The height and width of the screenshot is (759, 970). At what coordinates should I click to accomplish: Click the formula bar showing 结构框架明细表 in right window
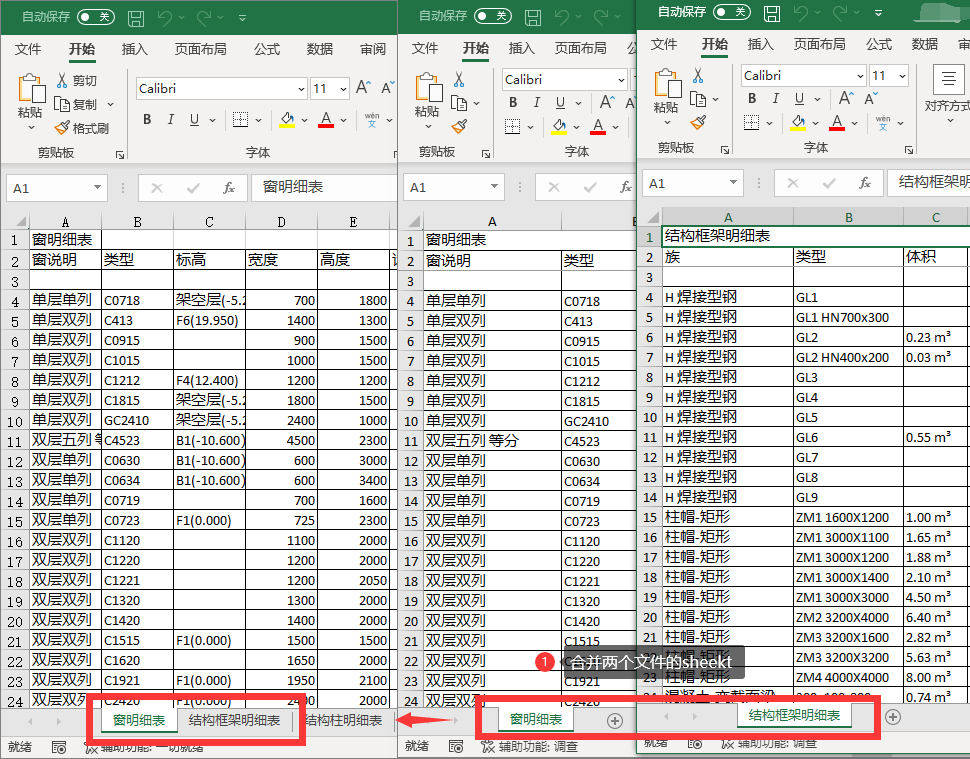[x=928, y=182]
